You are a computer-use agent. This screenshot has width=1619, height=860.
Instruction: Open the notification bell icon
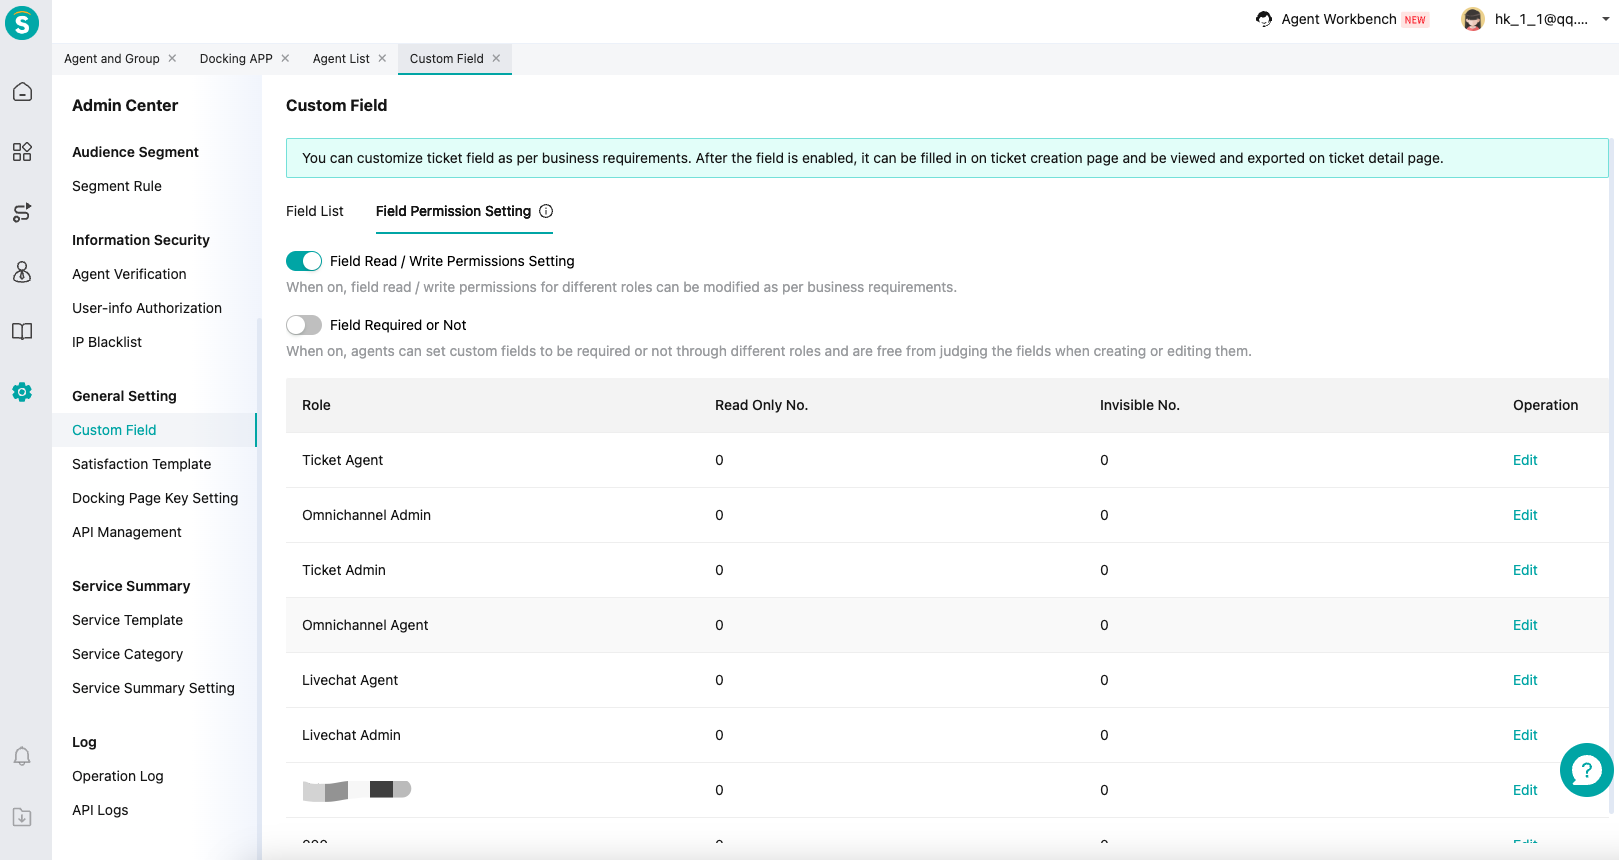(22, 756)
